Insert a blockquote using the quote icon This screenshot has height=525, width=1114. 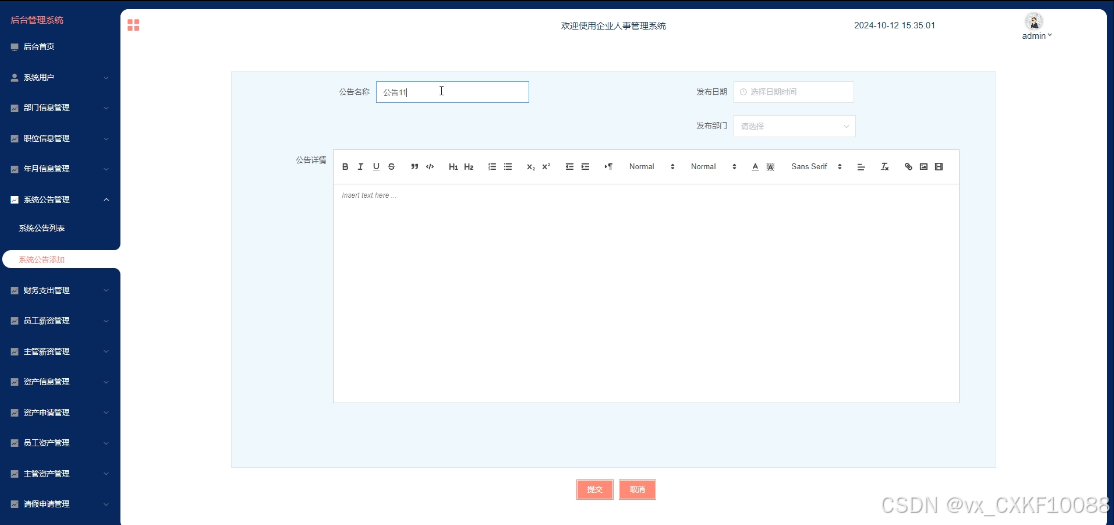(x=414, y=167)
